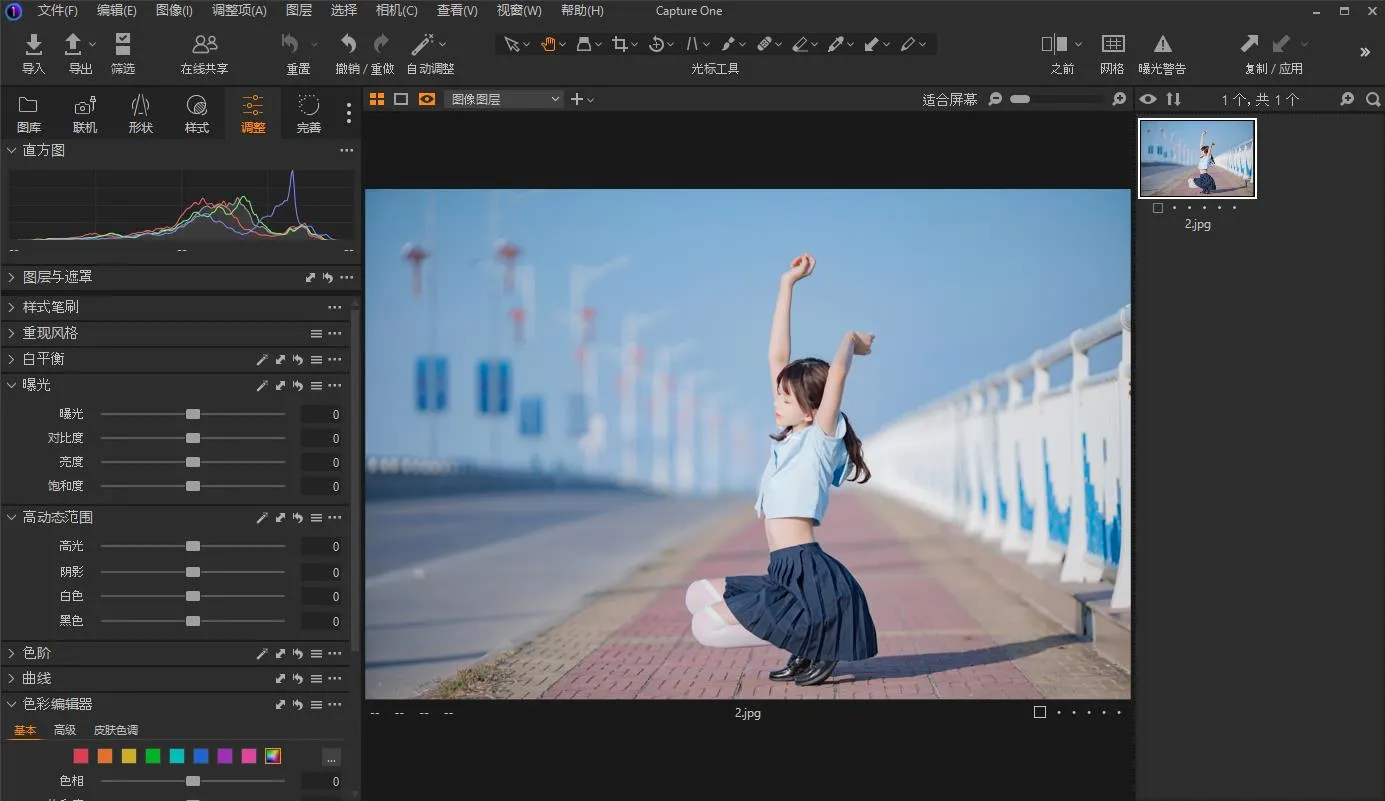Open Live Share (在线共享) icon

204,45
